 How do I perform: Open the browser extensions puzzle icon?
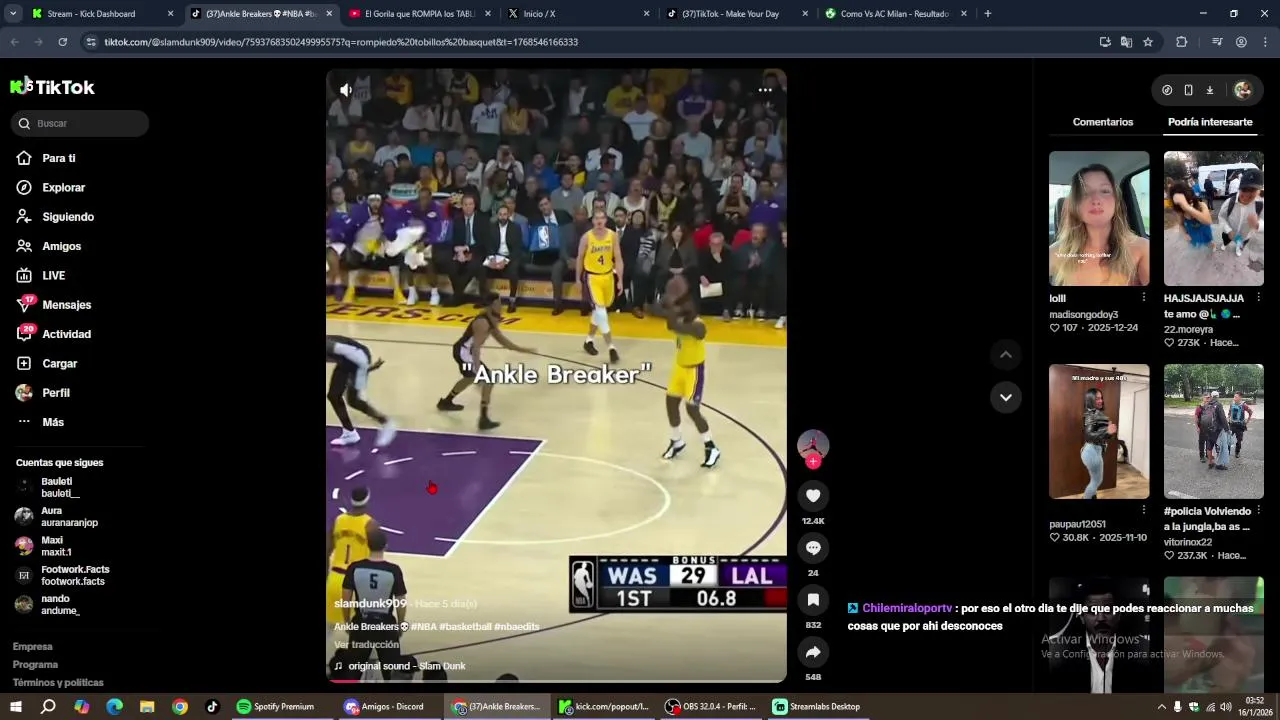(x=1181, y=42)
